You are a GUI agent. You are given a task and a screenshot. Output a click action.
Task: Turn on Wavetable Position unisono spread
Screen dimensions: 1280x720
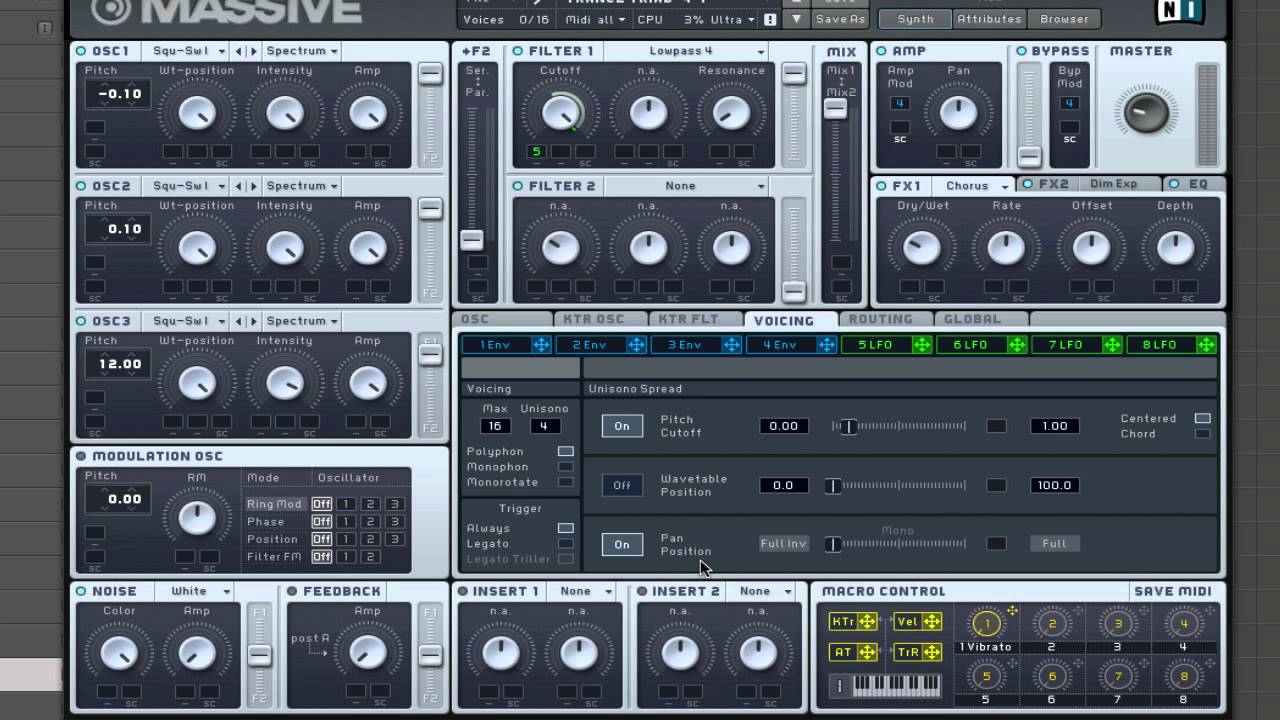click(621, 485)
